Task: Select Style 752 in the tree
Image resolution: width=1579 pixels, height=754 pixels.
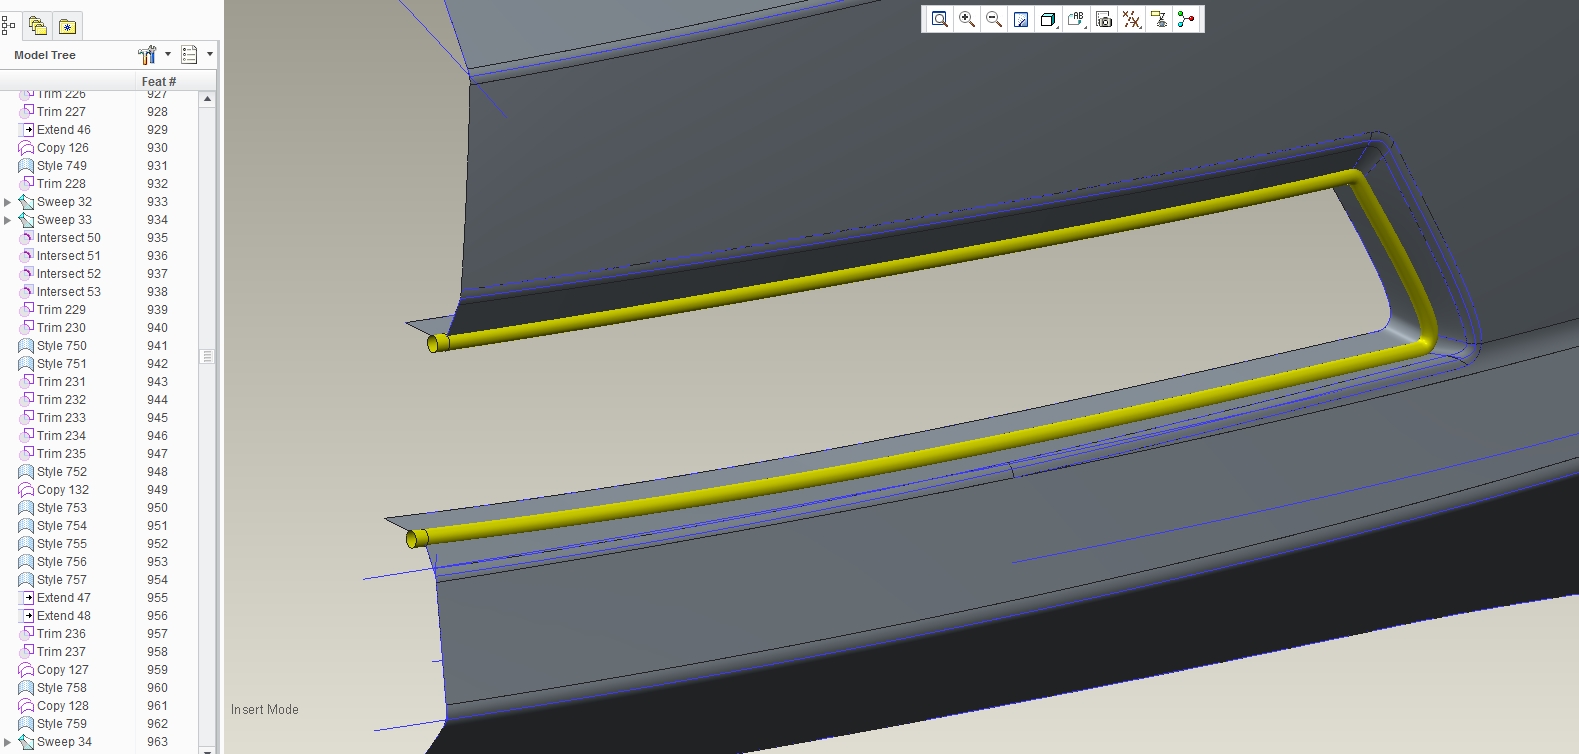Action: pyautogui.click(x=62, y=472)
